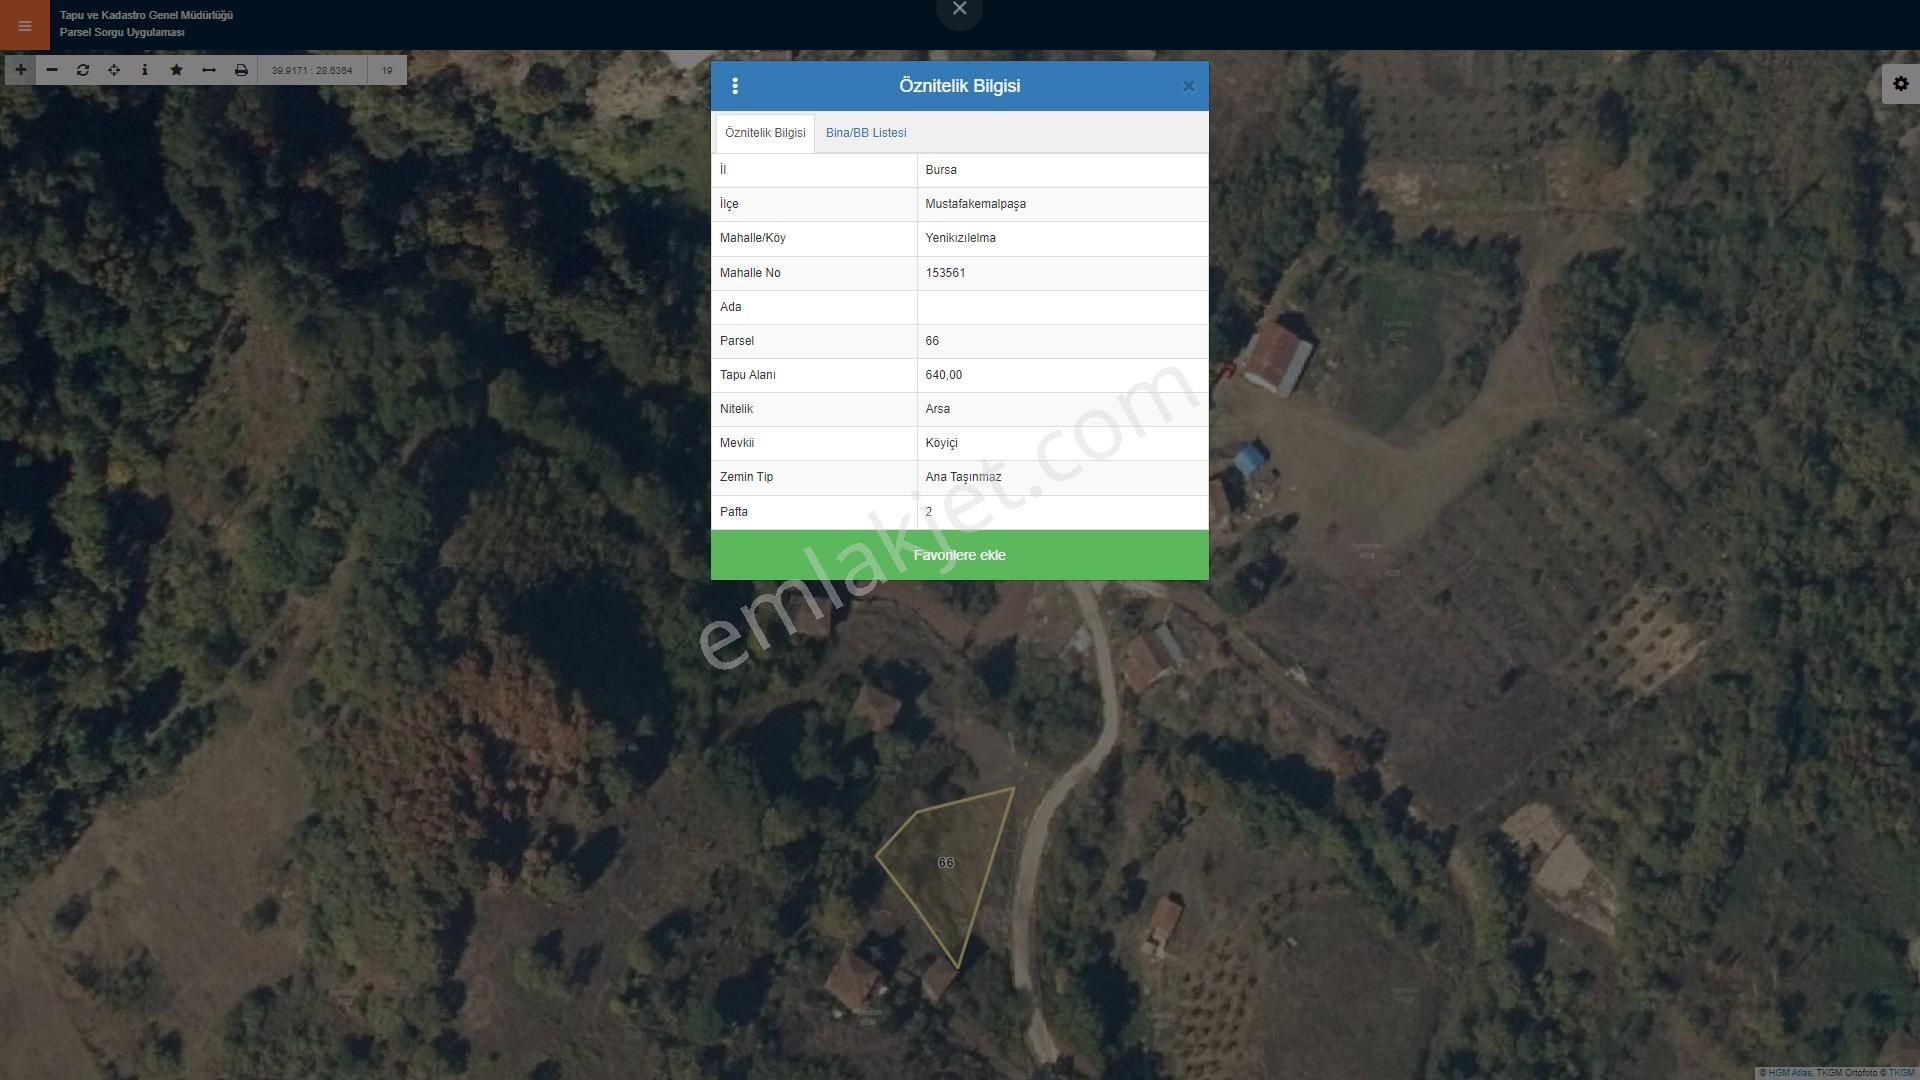Select the zoom in tool on map toolbar
This screenshot has width=1920, height=1080.
click(19, 70)
